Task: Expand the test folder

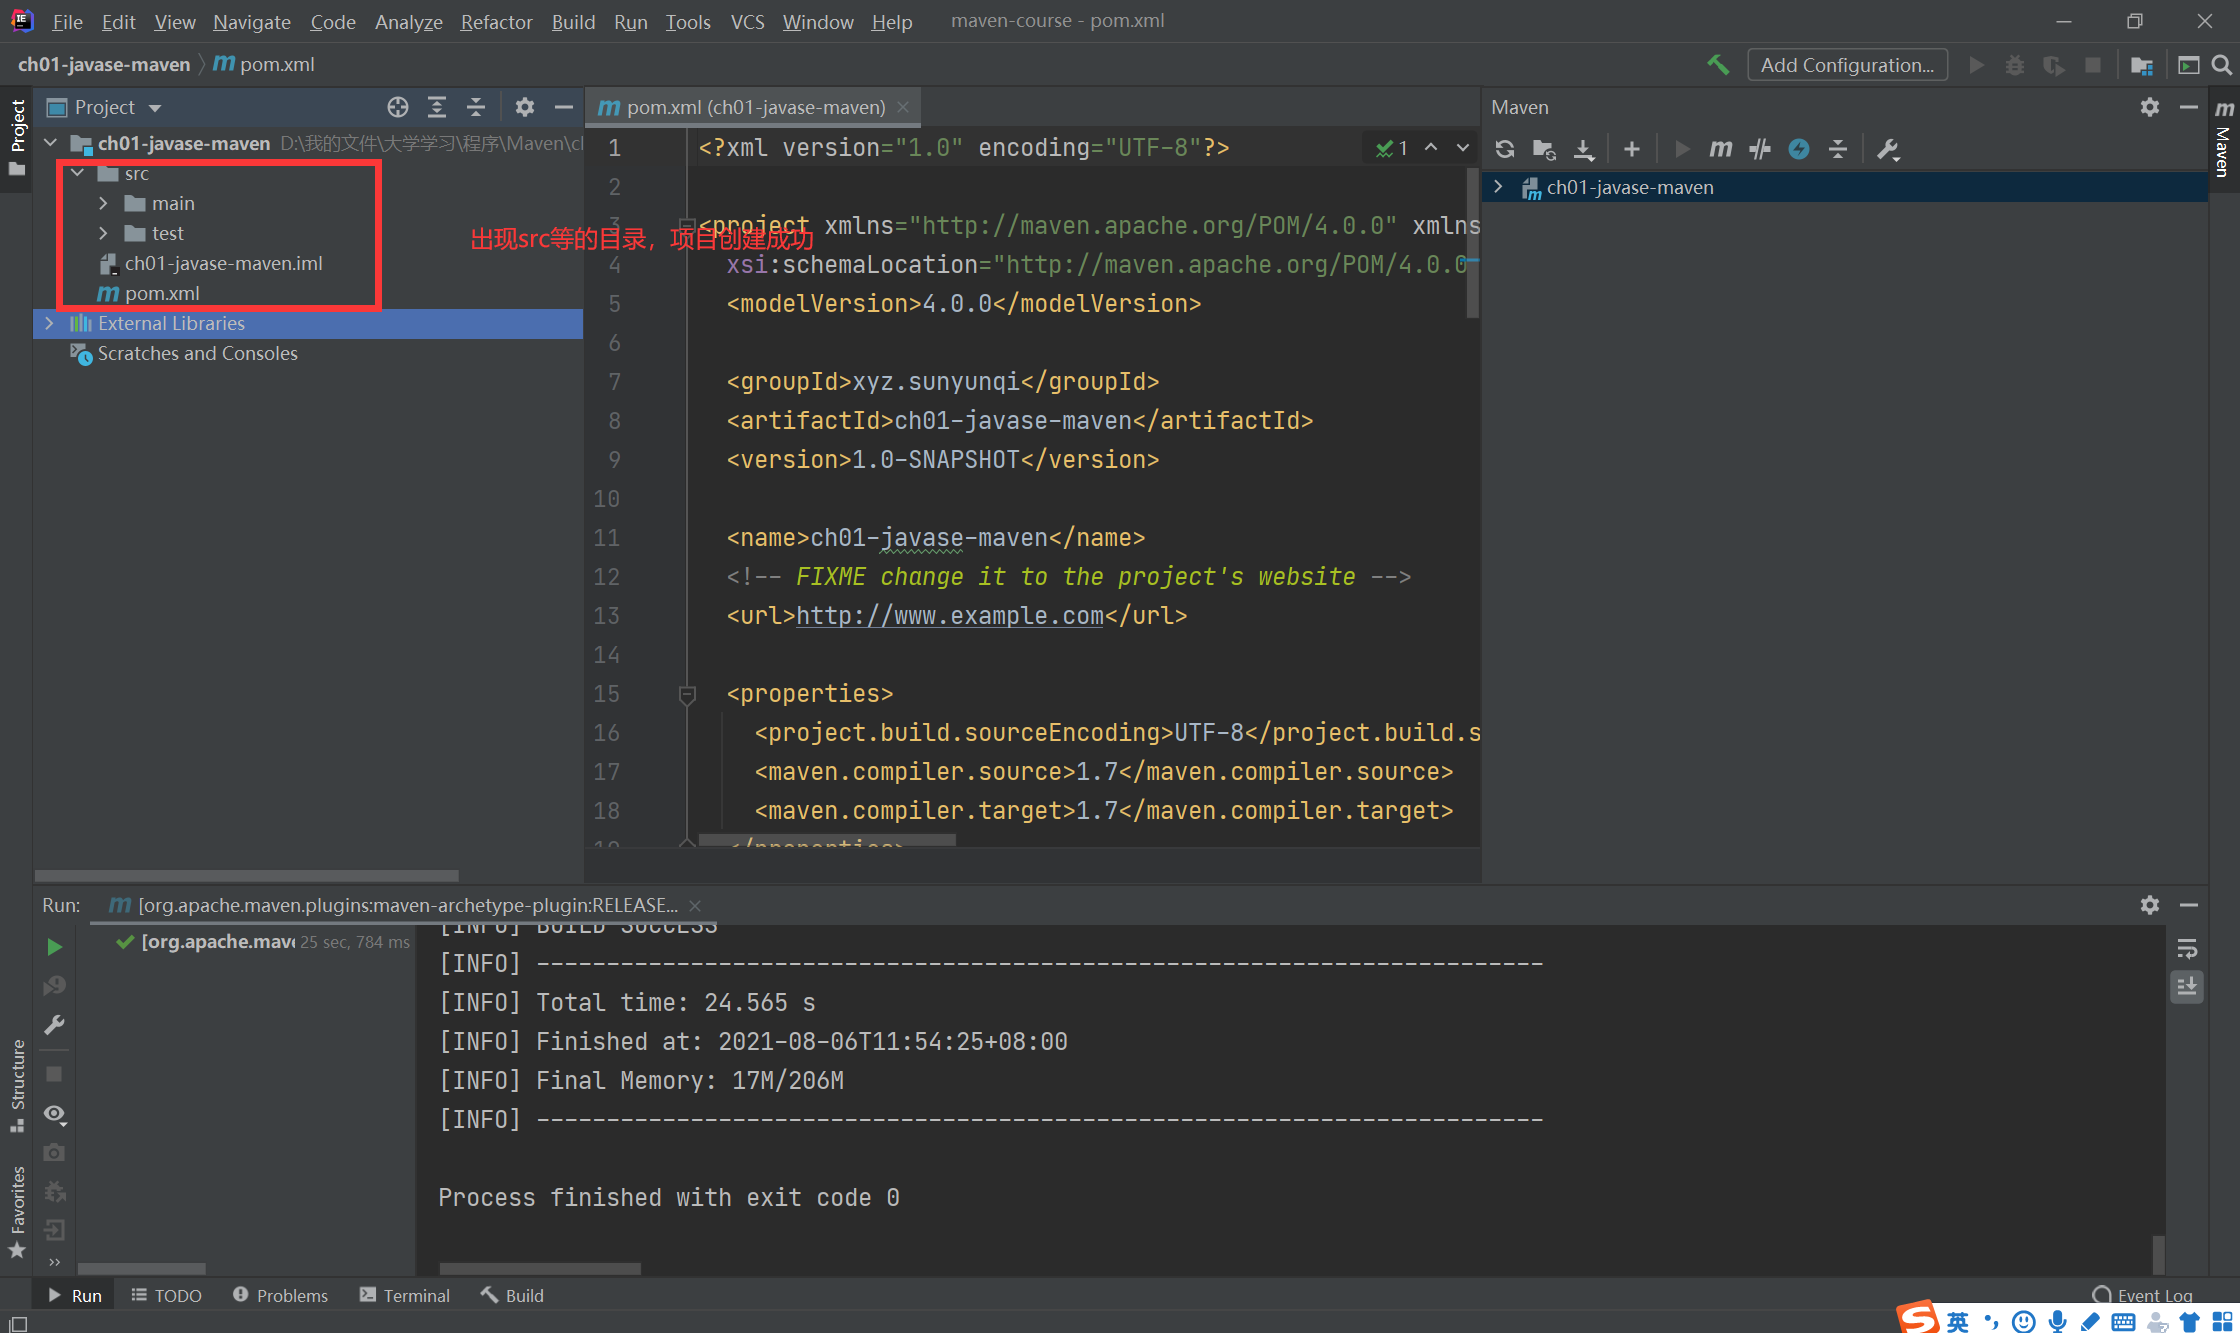Action: (x=103, y=233)
